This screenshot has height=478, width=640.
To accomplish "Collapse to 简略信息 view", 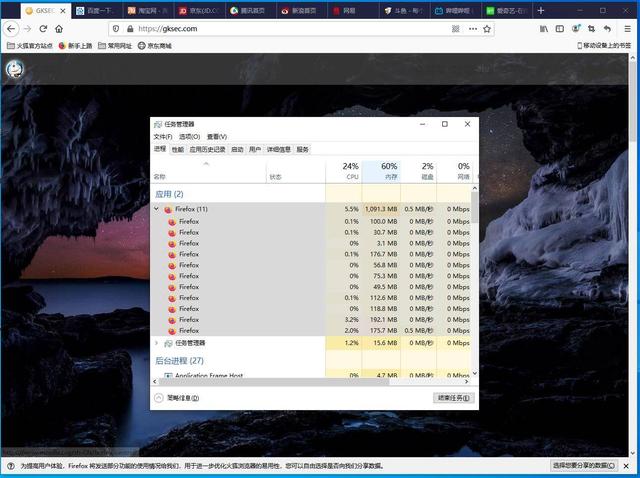I will (176, 398).
